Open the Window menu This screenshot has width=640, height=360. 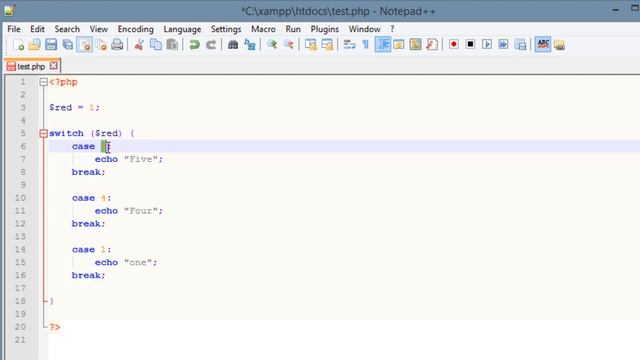pos(364,29)
